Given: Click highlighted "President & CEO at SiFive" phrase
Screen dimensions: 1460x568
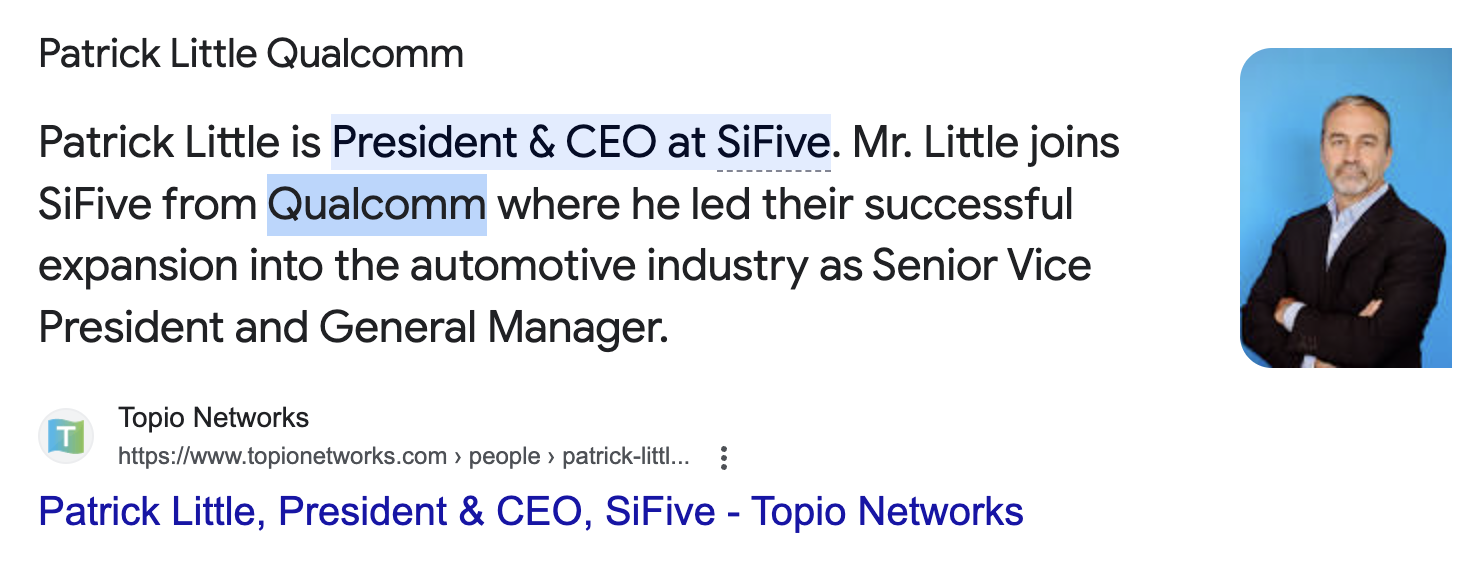Looking at the screenshot, I should pos(580,143).
